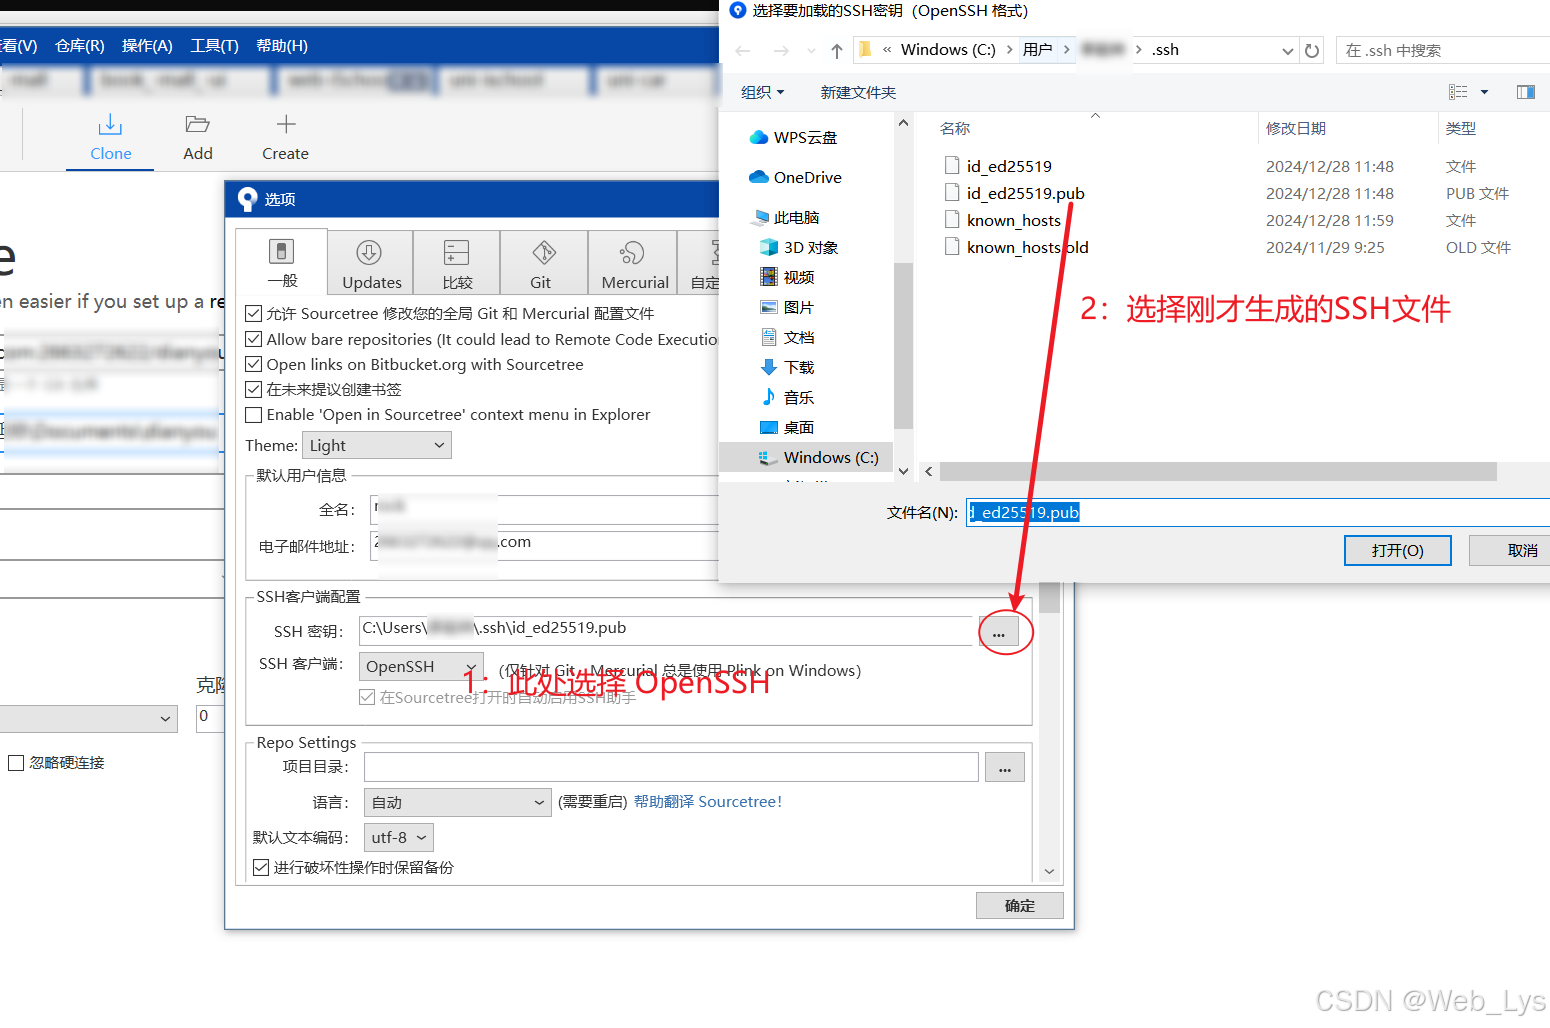Open the 默认文本编码 utf-8 dropdown
The height and width of the screenshot is (1028, 1550).
(x=398, y=838)
